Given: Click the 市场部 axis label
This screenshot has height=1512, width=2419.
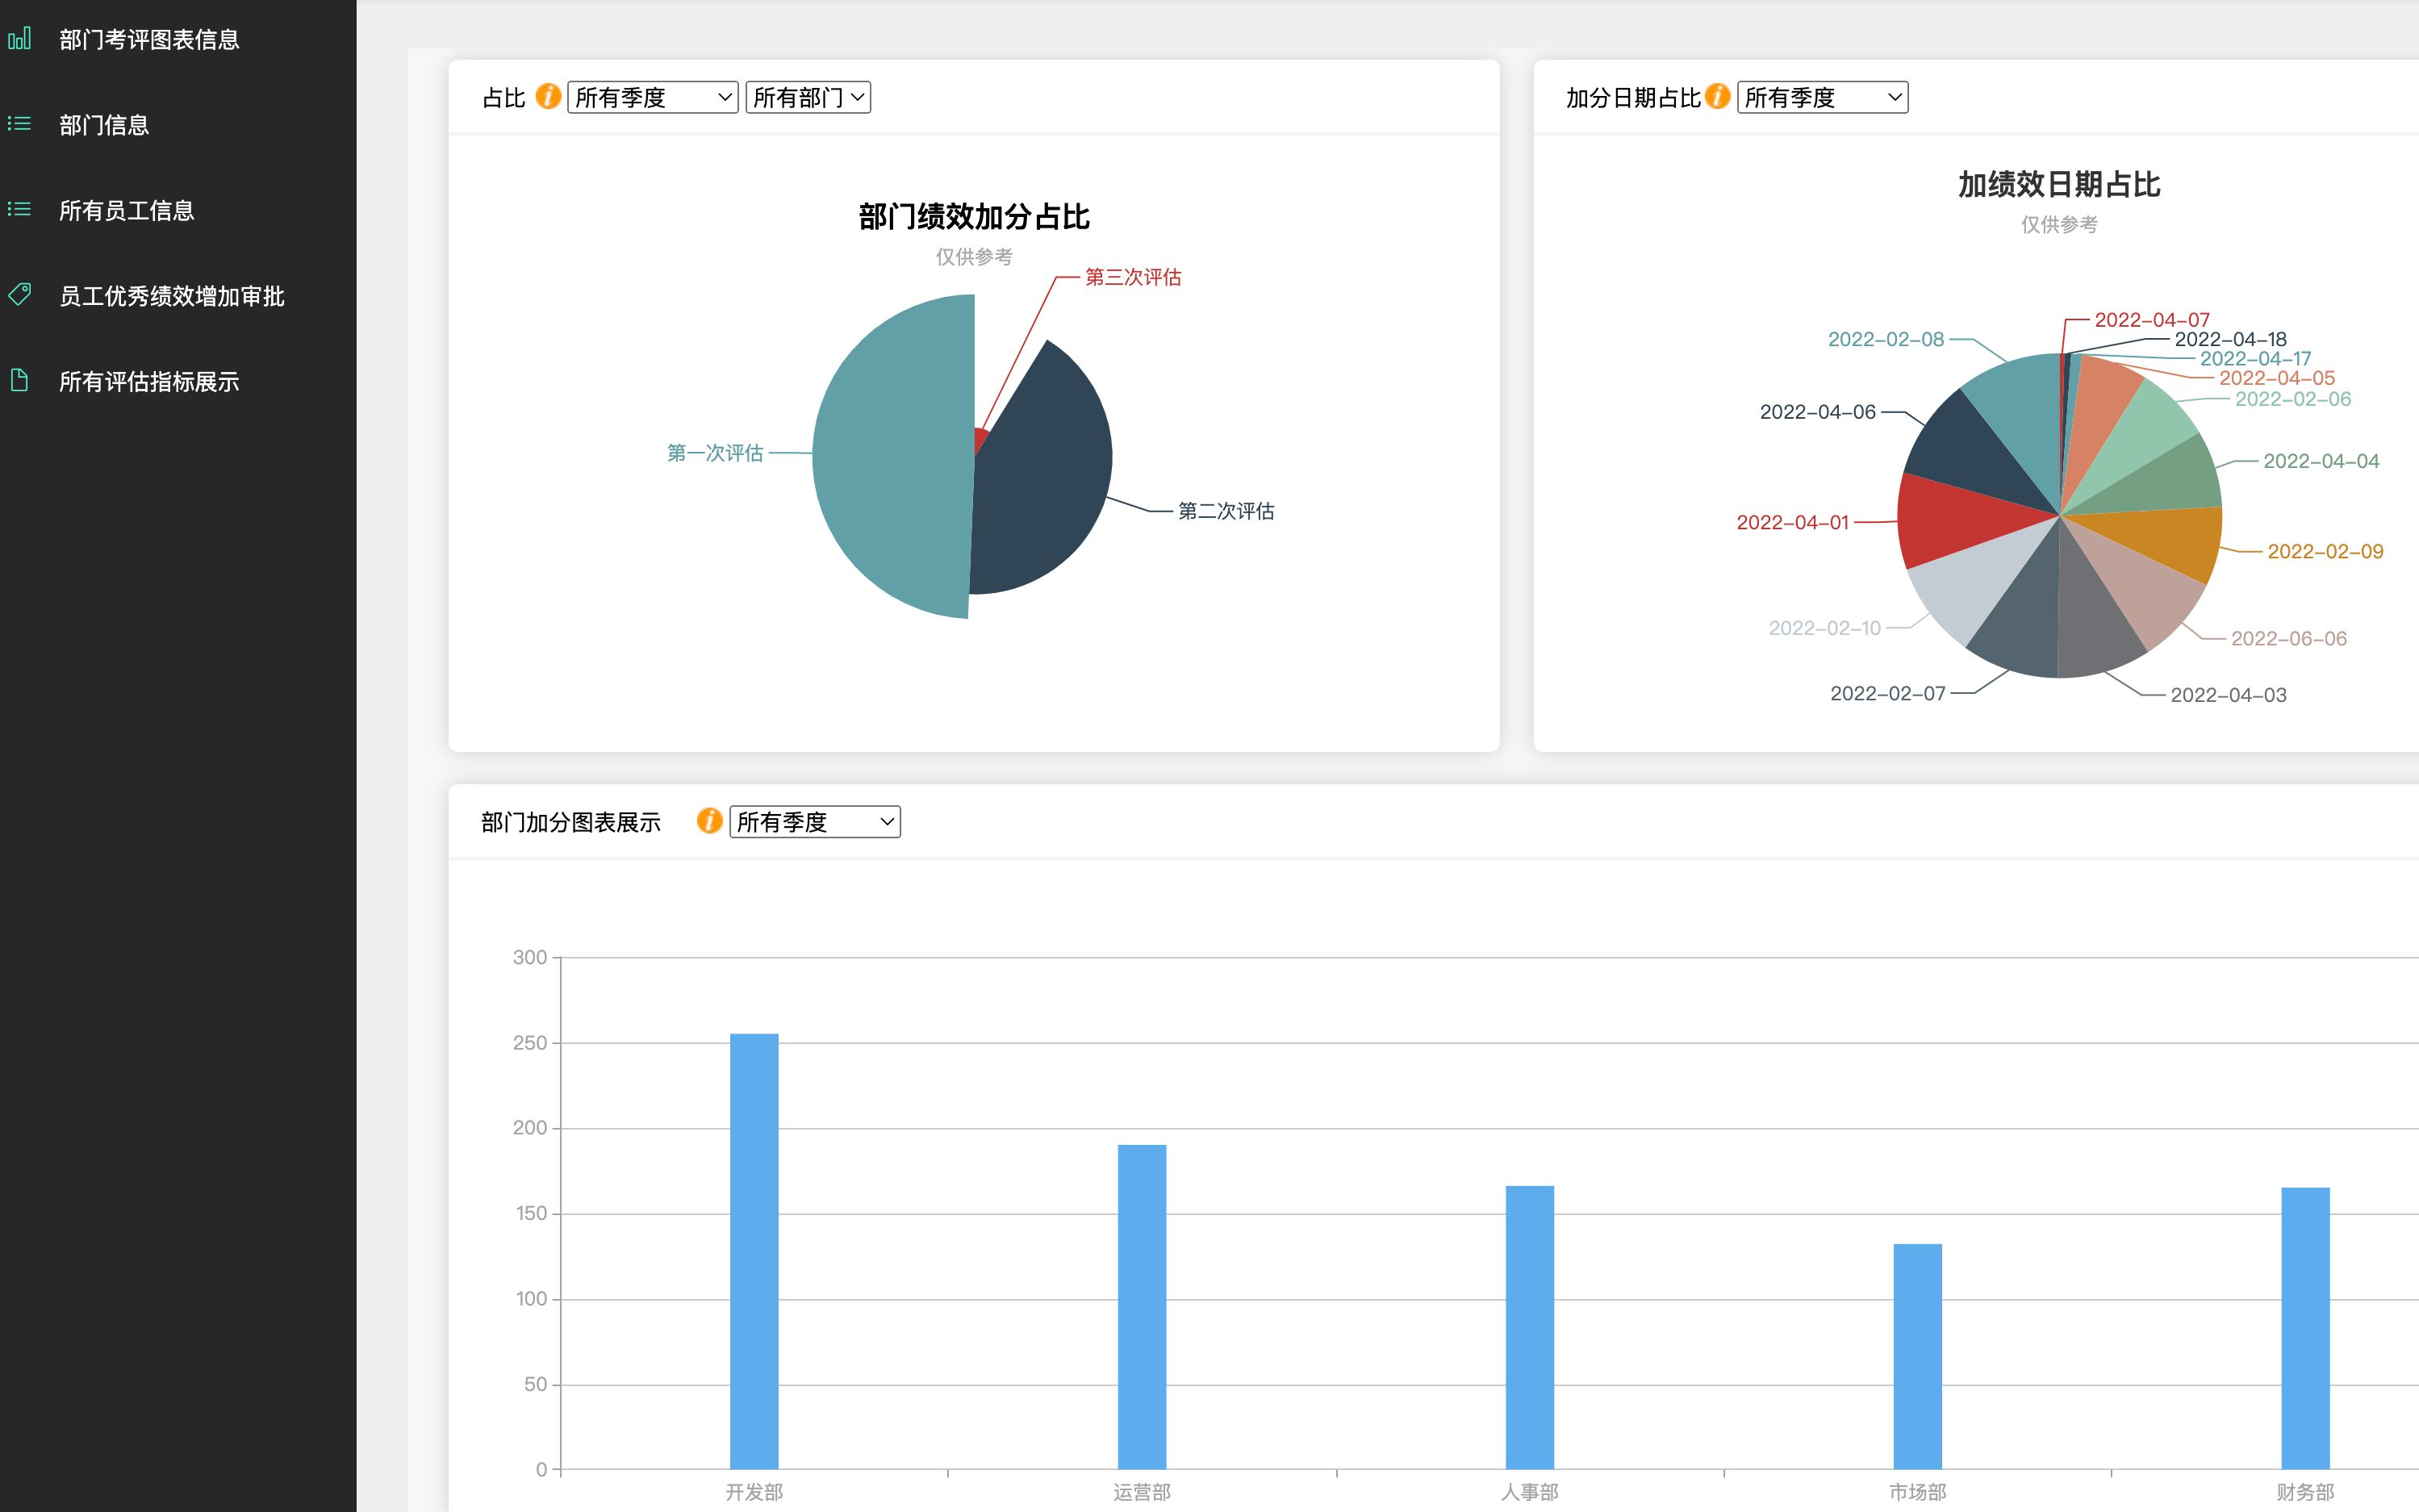Looking at the screenshot, I should point(1917,1492).
